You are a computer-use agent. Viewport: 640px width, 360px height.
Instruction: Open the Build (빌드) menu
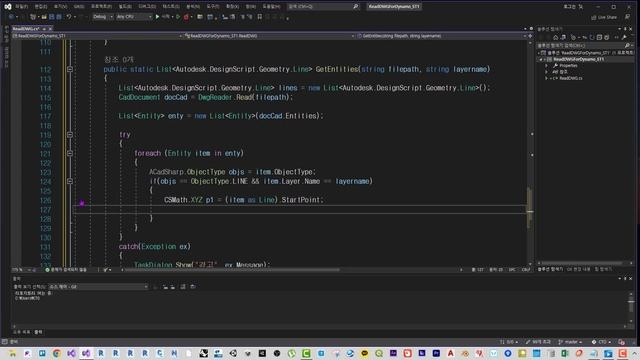pyautogui.click(x=125, y=7)
